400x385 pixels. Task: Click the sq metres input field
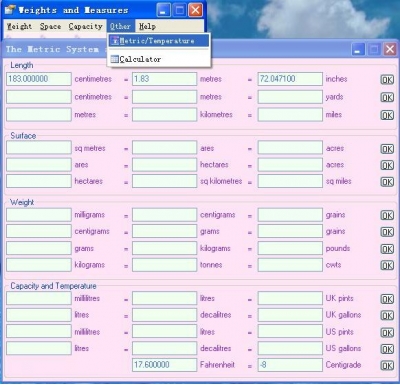click(x=39, y=148)
